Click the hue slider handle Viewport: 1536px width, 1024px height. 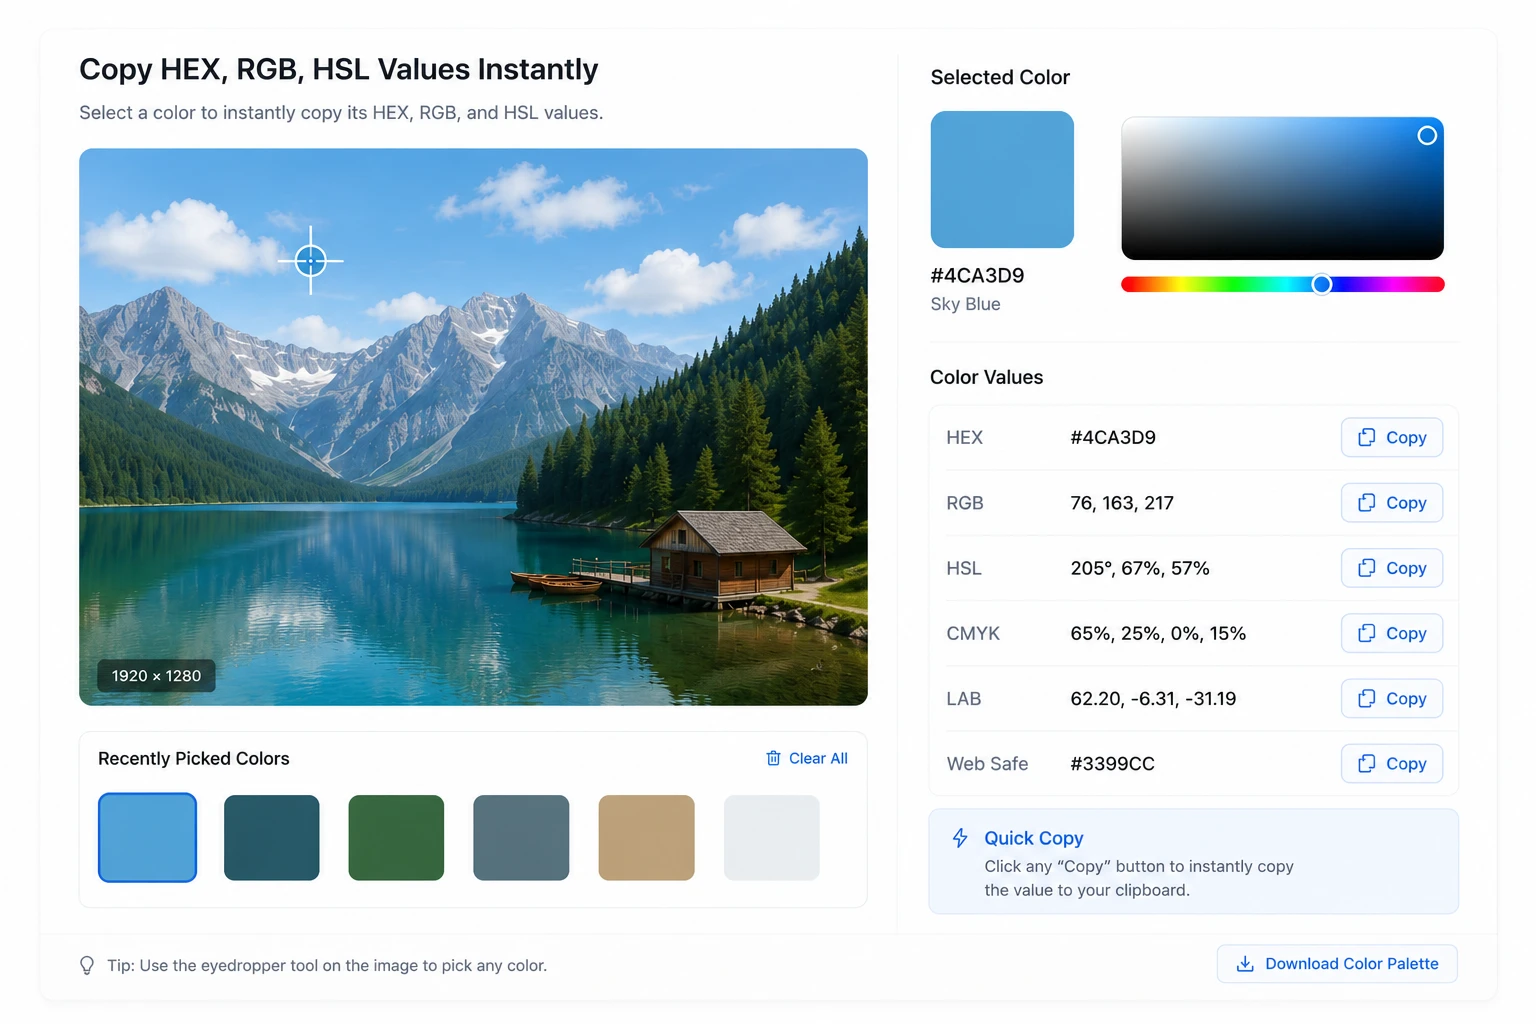[x=1322, y=285]
